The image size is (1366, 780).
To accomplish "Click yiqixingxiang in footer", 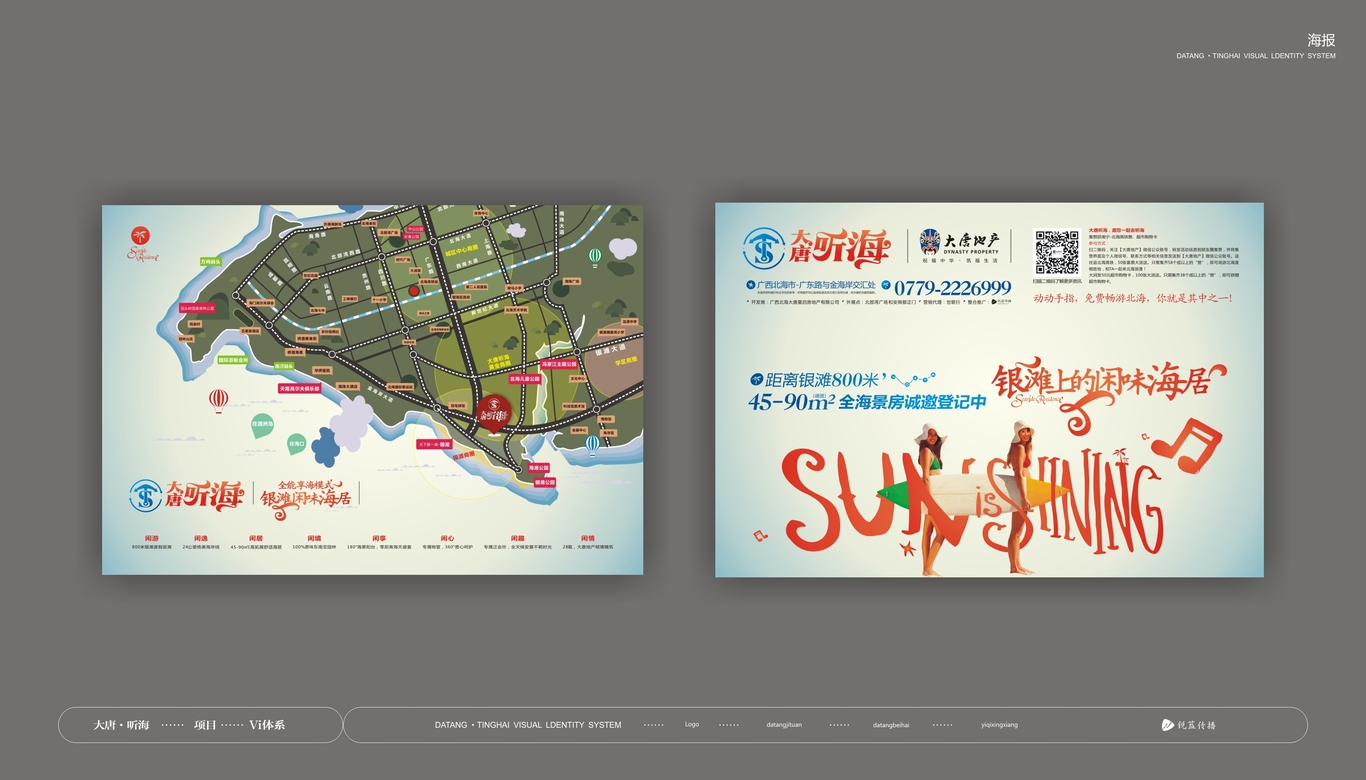I will coord(999,725).
